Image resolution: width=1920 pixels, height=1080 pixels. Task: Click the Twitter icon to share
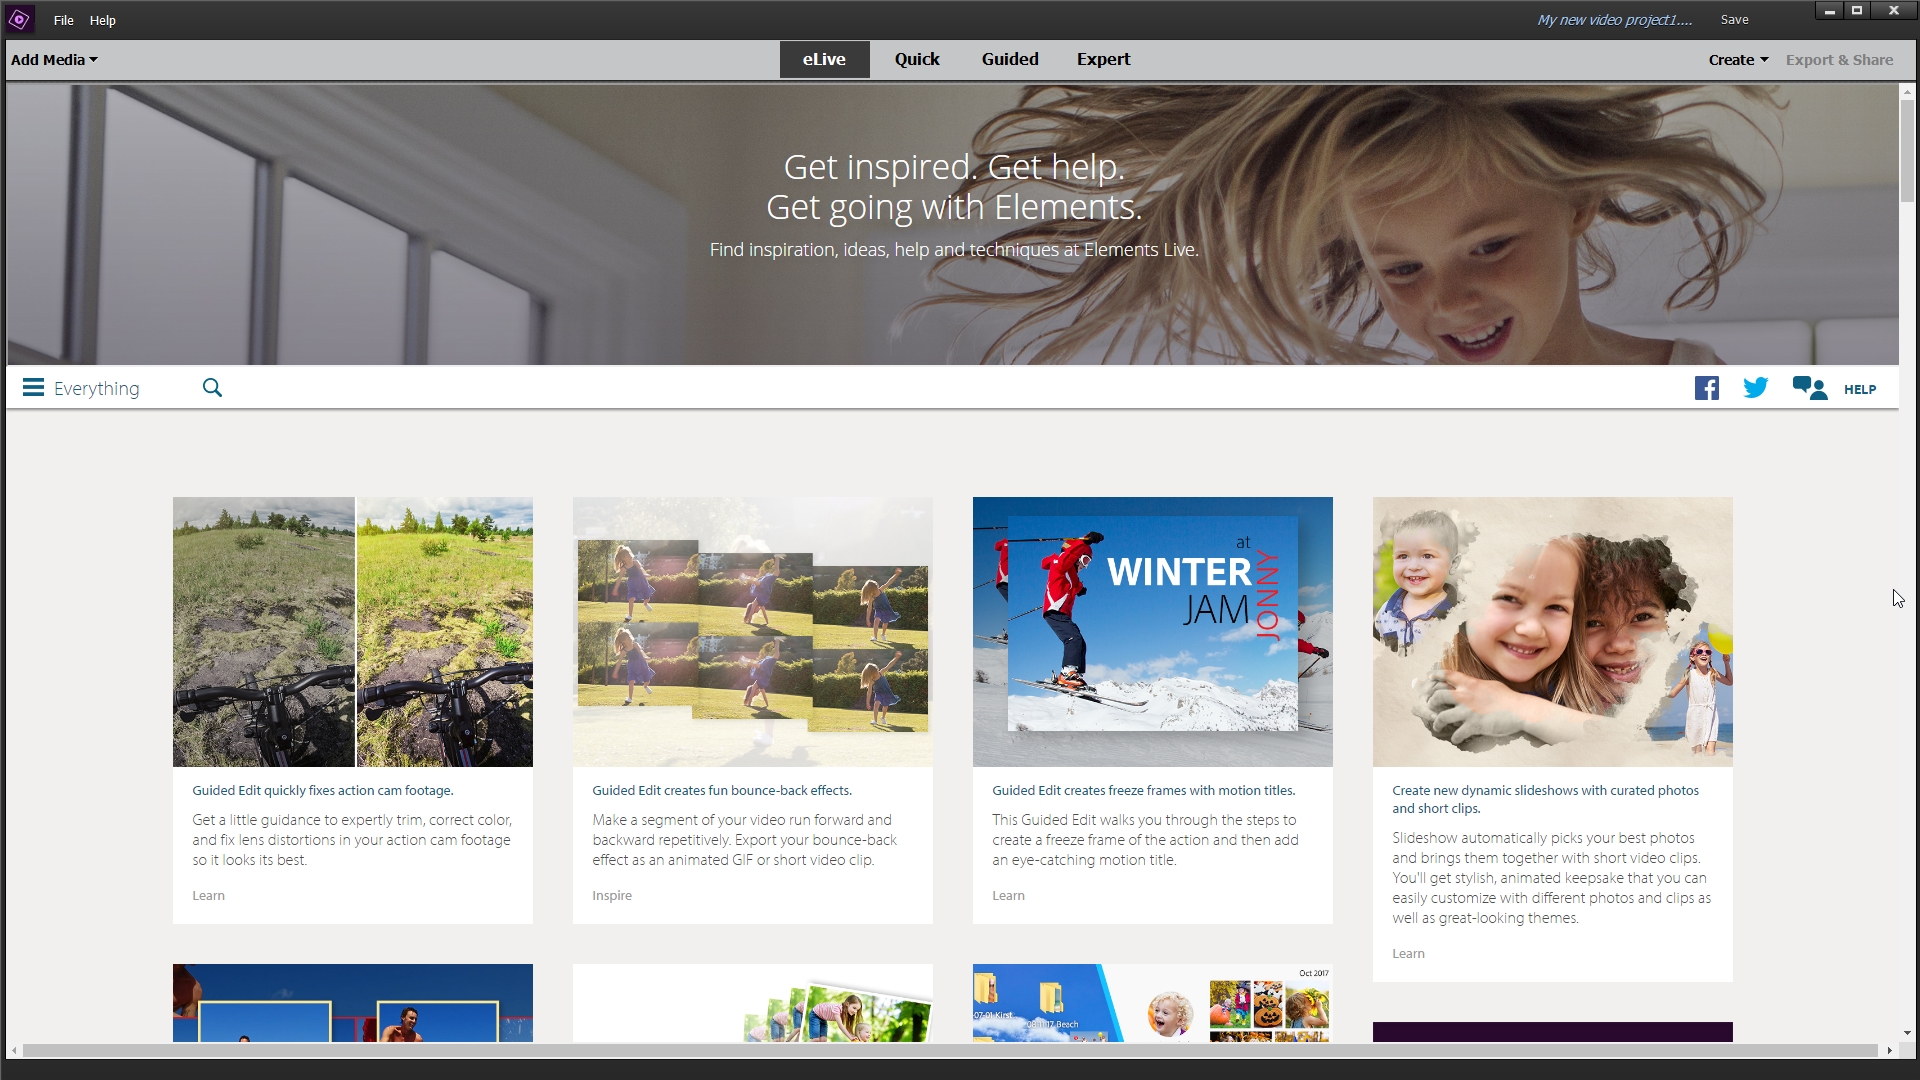click(1756, 388)
